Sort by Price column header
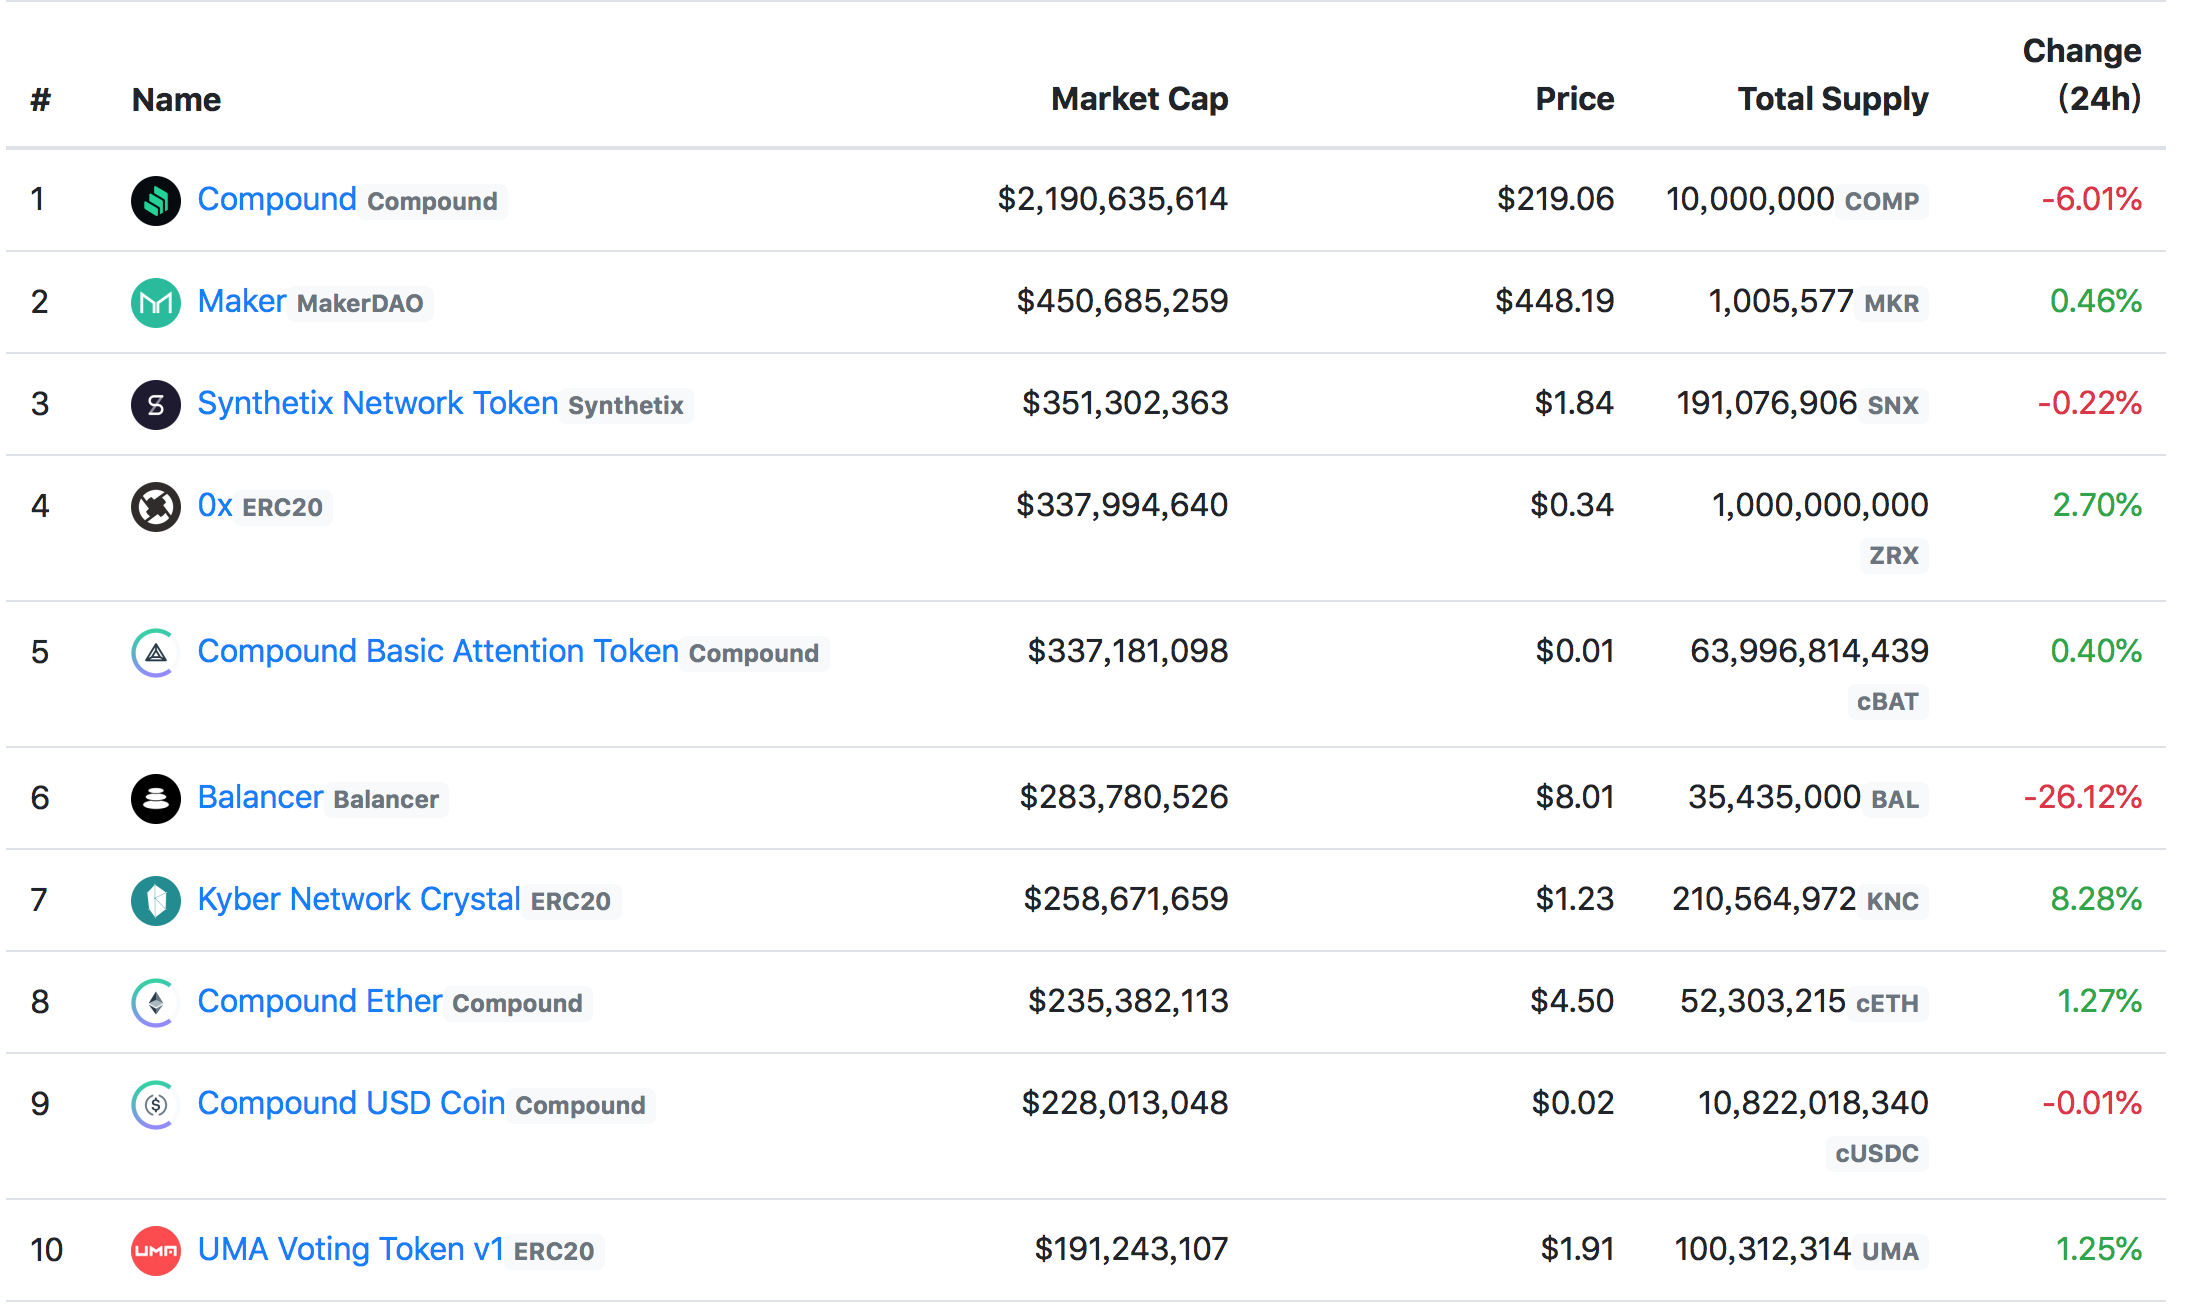Viewport: 2192px width, 1306px height. coord(1574,99)
